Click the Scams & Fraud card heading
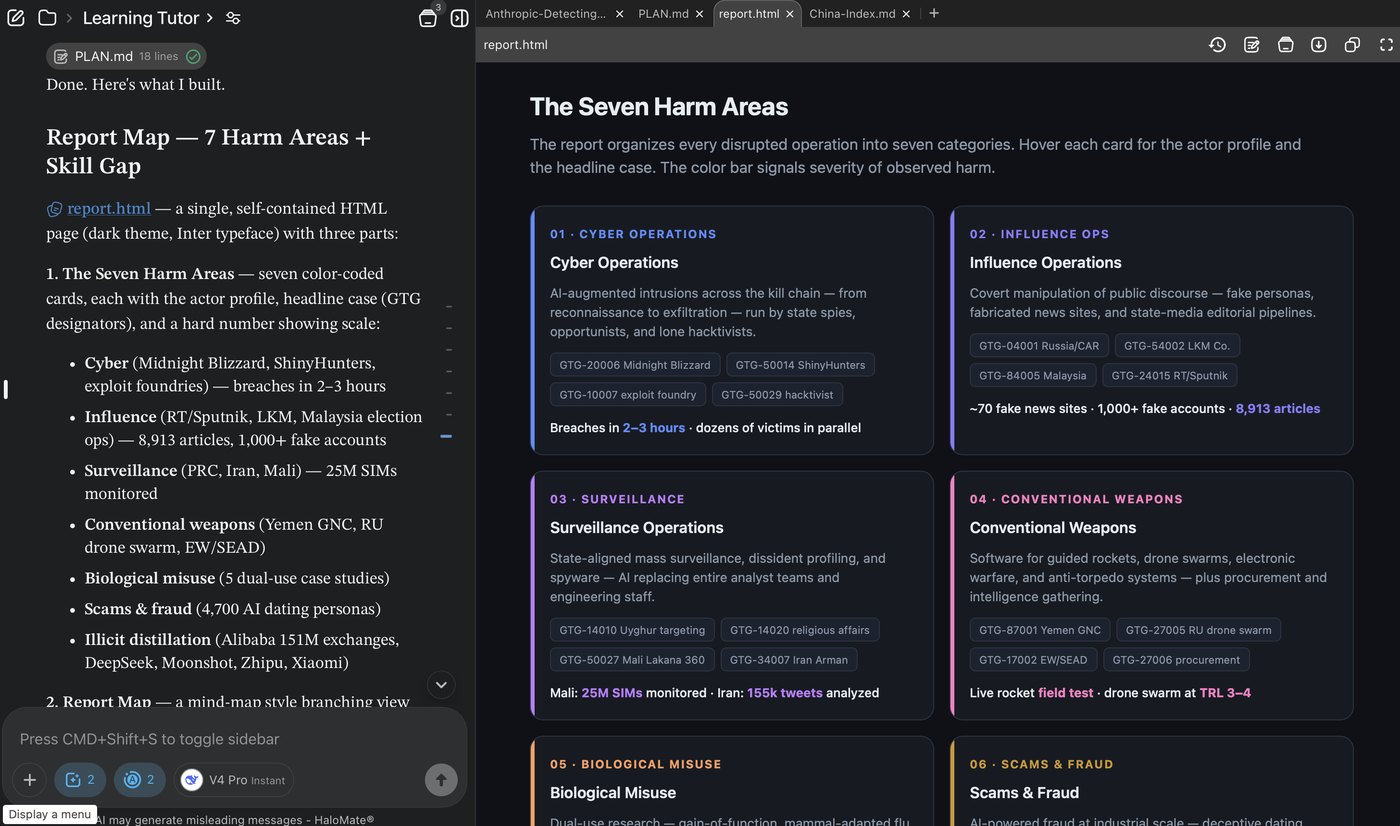The width and height of the screenshot is (1400, 826). (1024, 793)
